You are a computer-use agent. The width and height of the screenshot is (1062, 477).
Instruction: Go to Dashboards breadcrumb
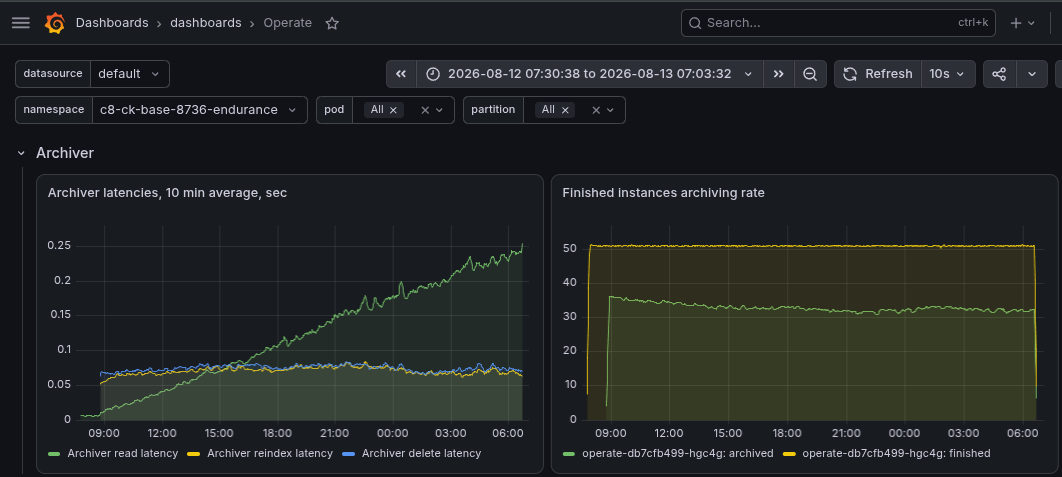[x=112, y=23]
